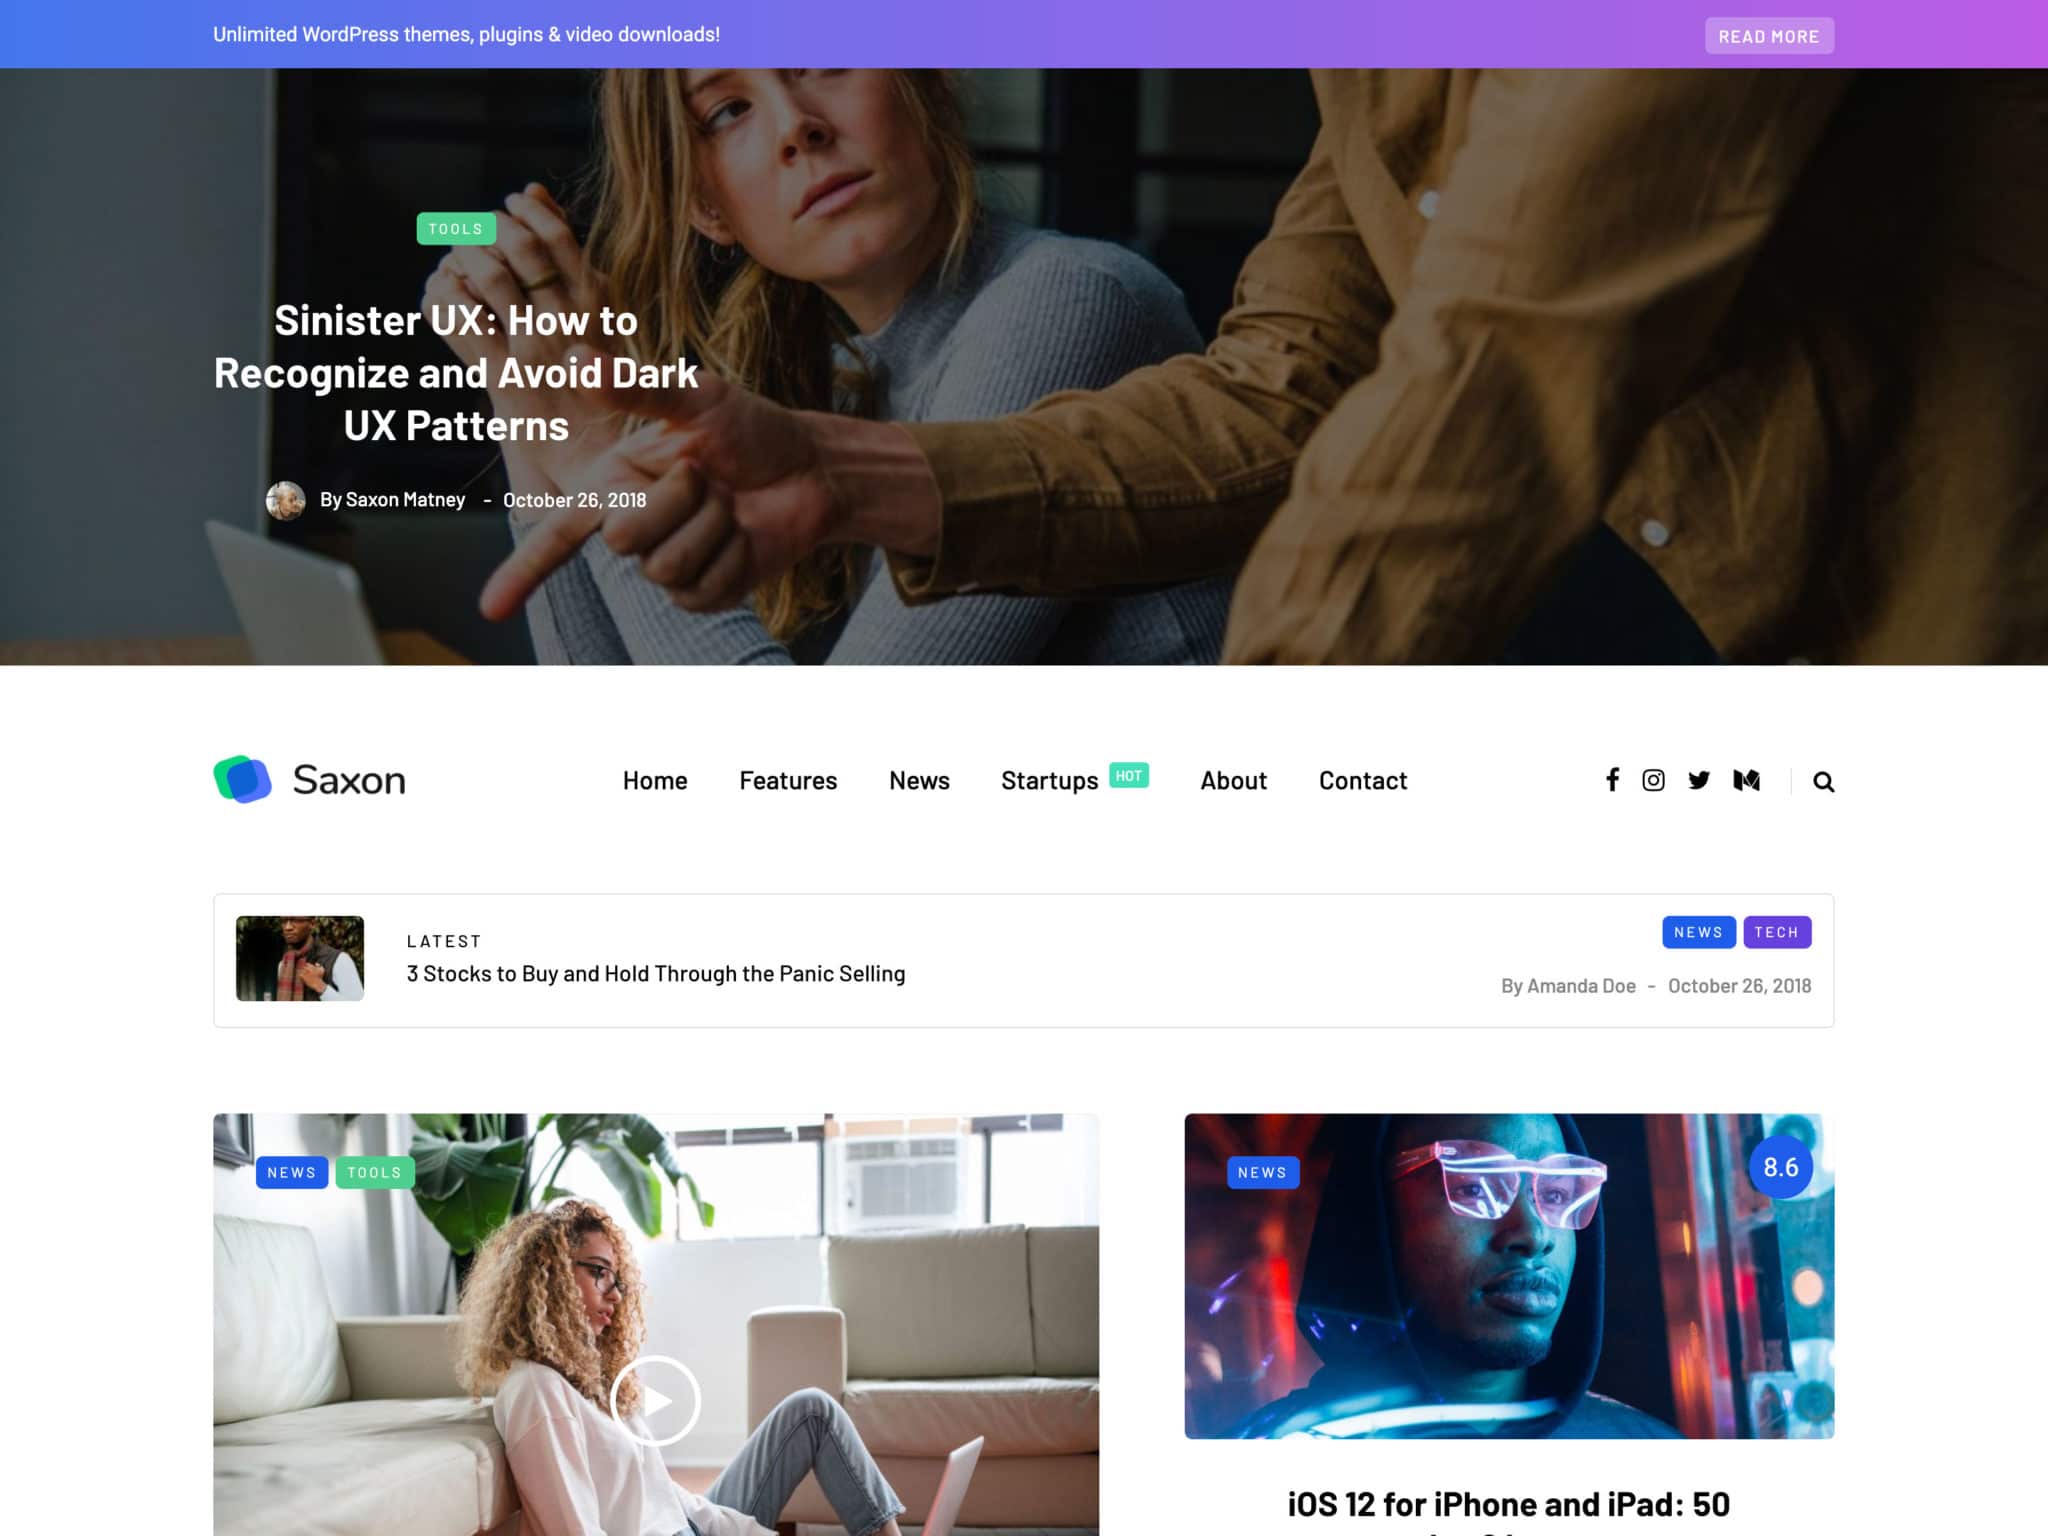Click green TOOLS tag on hero

coord(456,229)
